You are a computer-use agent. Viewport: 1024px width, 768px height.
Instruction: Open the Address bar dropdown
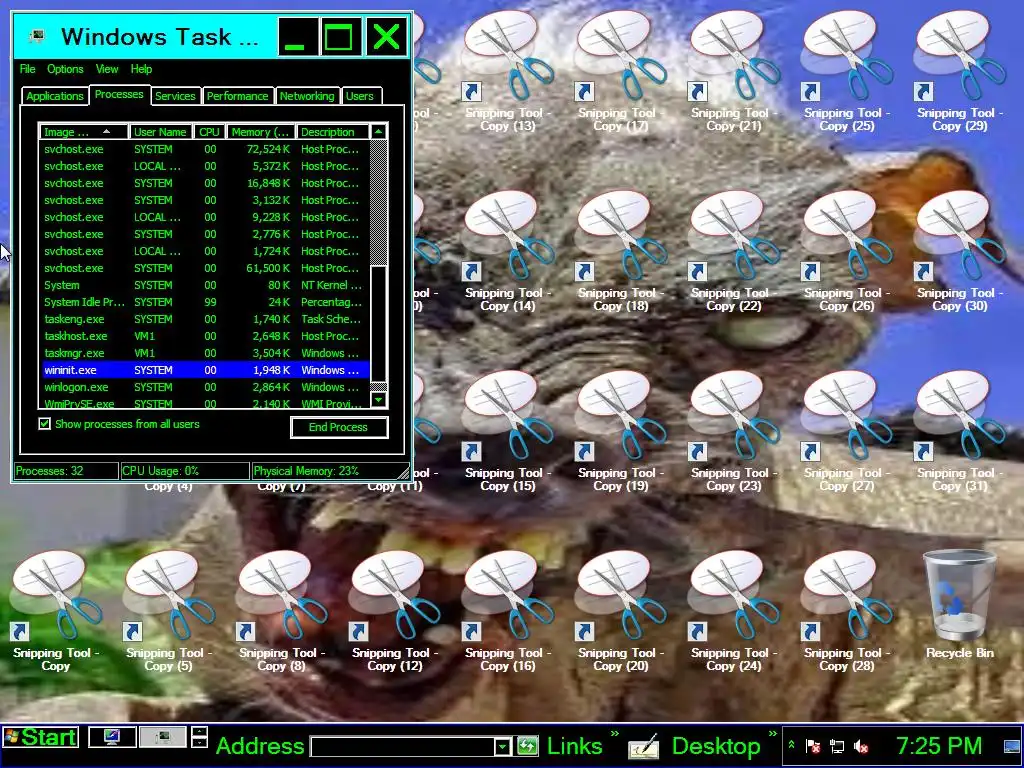point(502,746)
